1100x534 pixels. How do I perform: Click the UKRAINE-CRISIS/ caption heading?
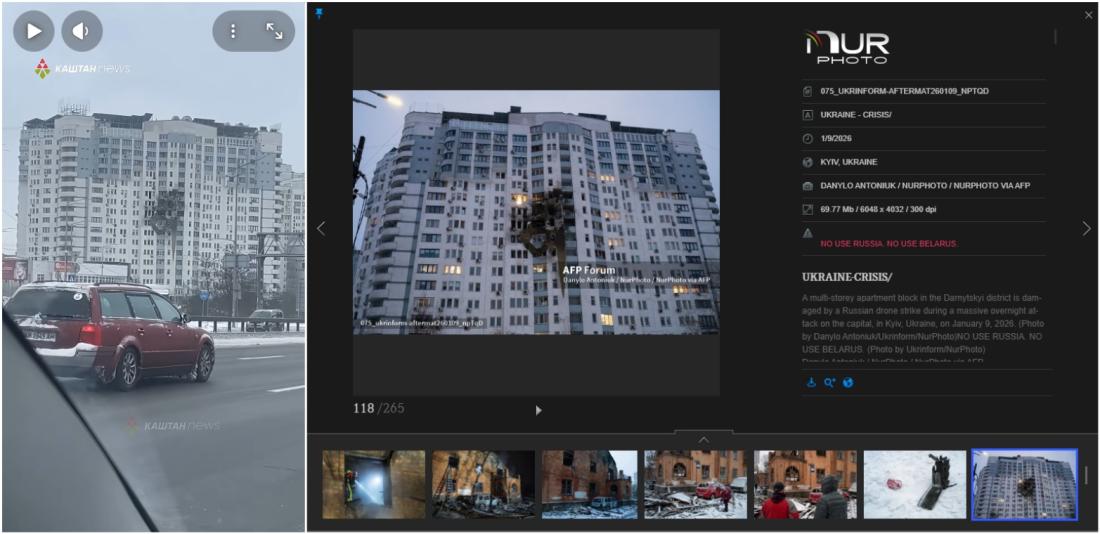pyautogui.click(x=847, y=277)
